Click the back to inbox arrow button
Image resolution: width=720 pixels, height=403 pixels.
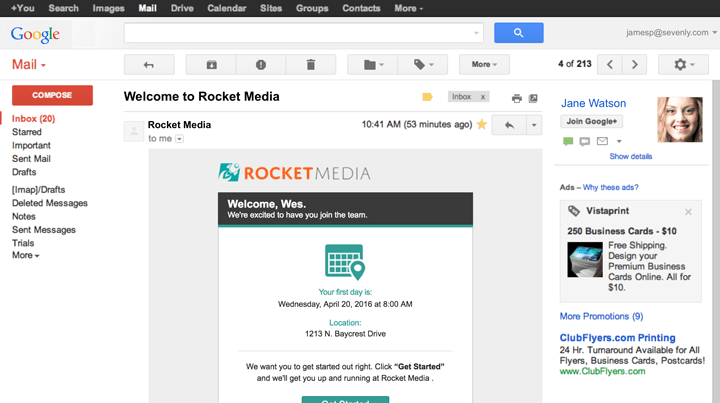coord(149,64)
